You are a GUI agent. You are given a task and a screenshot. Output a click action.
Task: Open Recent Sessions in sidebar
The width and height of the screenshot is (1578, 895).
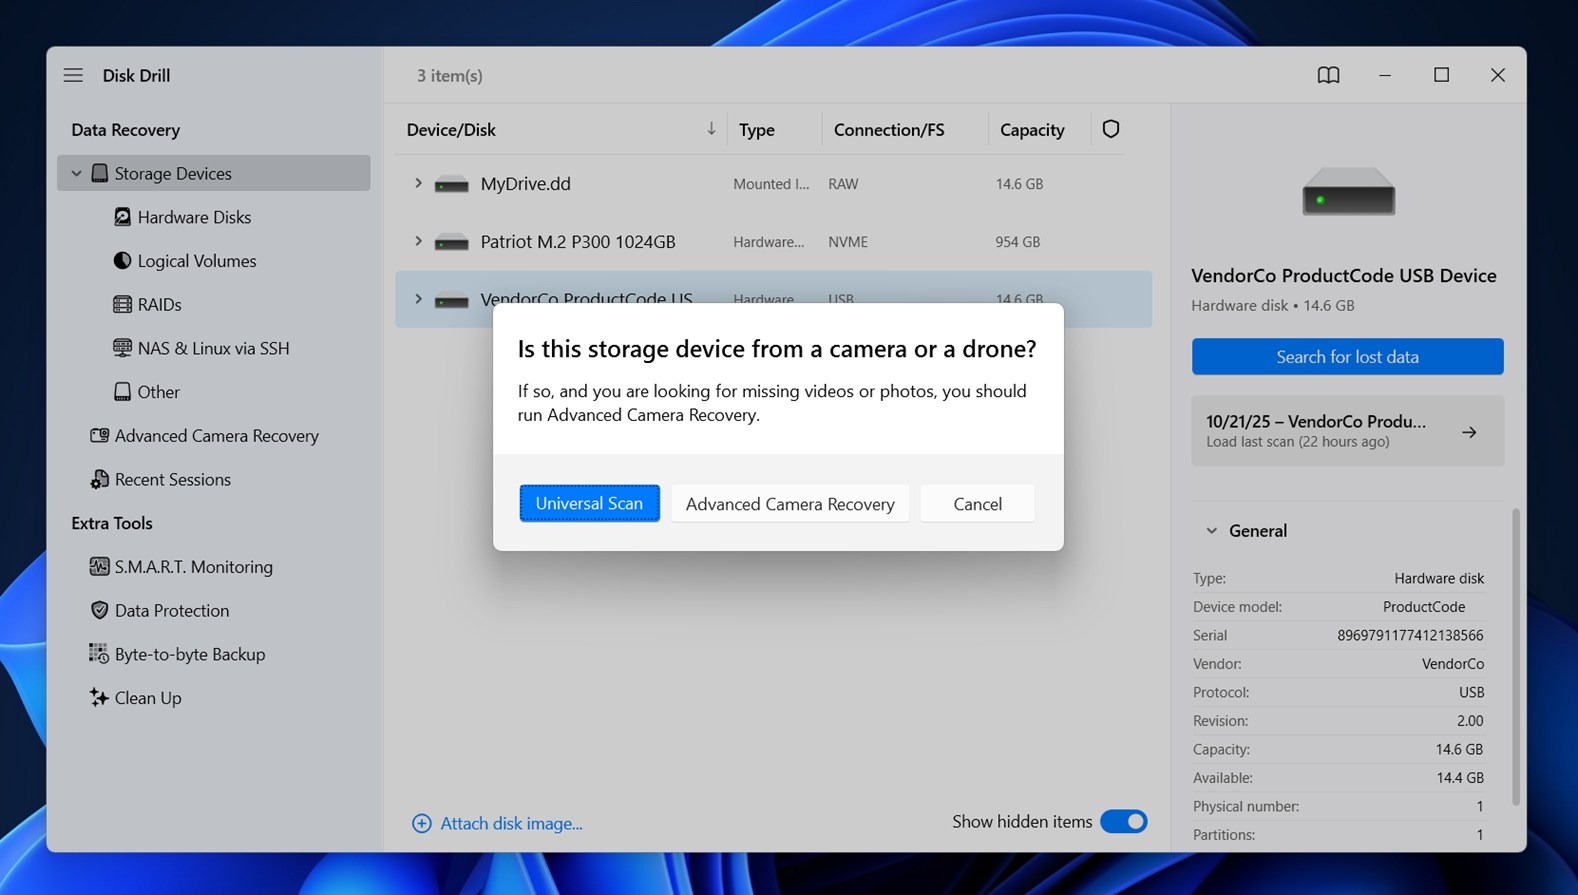(172, 480)
